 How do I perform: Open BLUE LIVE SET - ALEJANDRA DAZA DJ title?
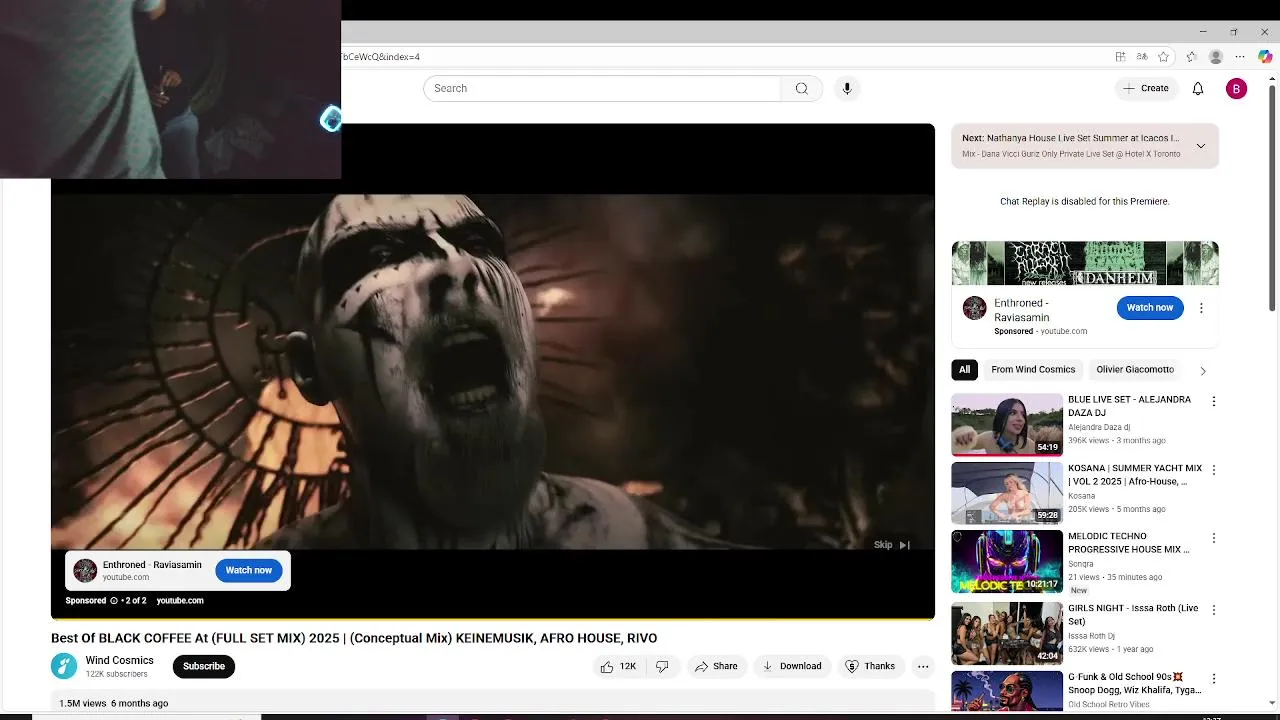click(x=1129, y=405)
